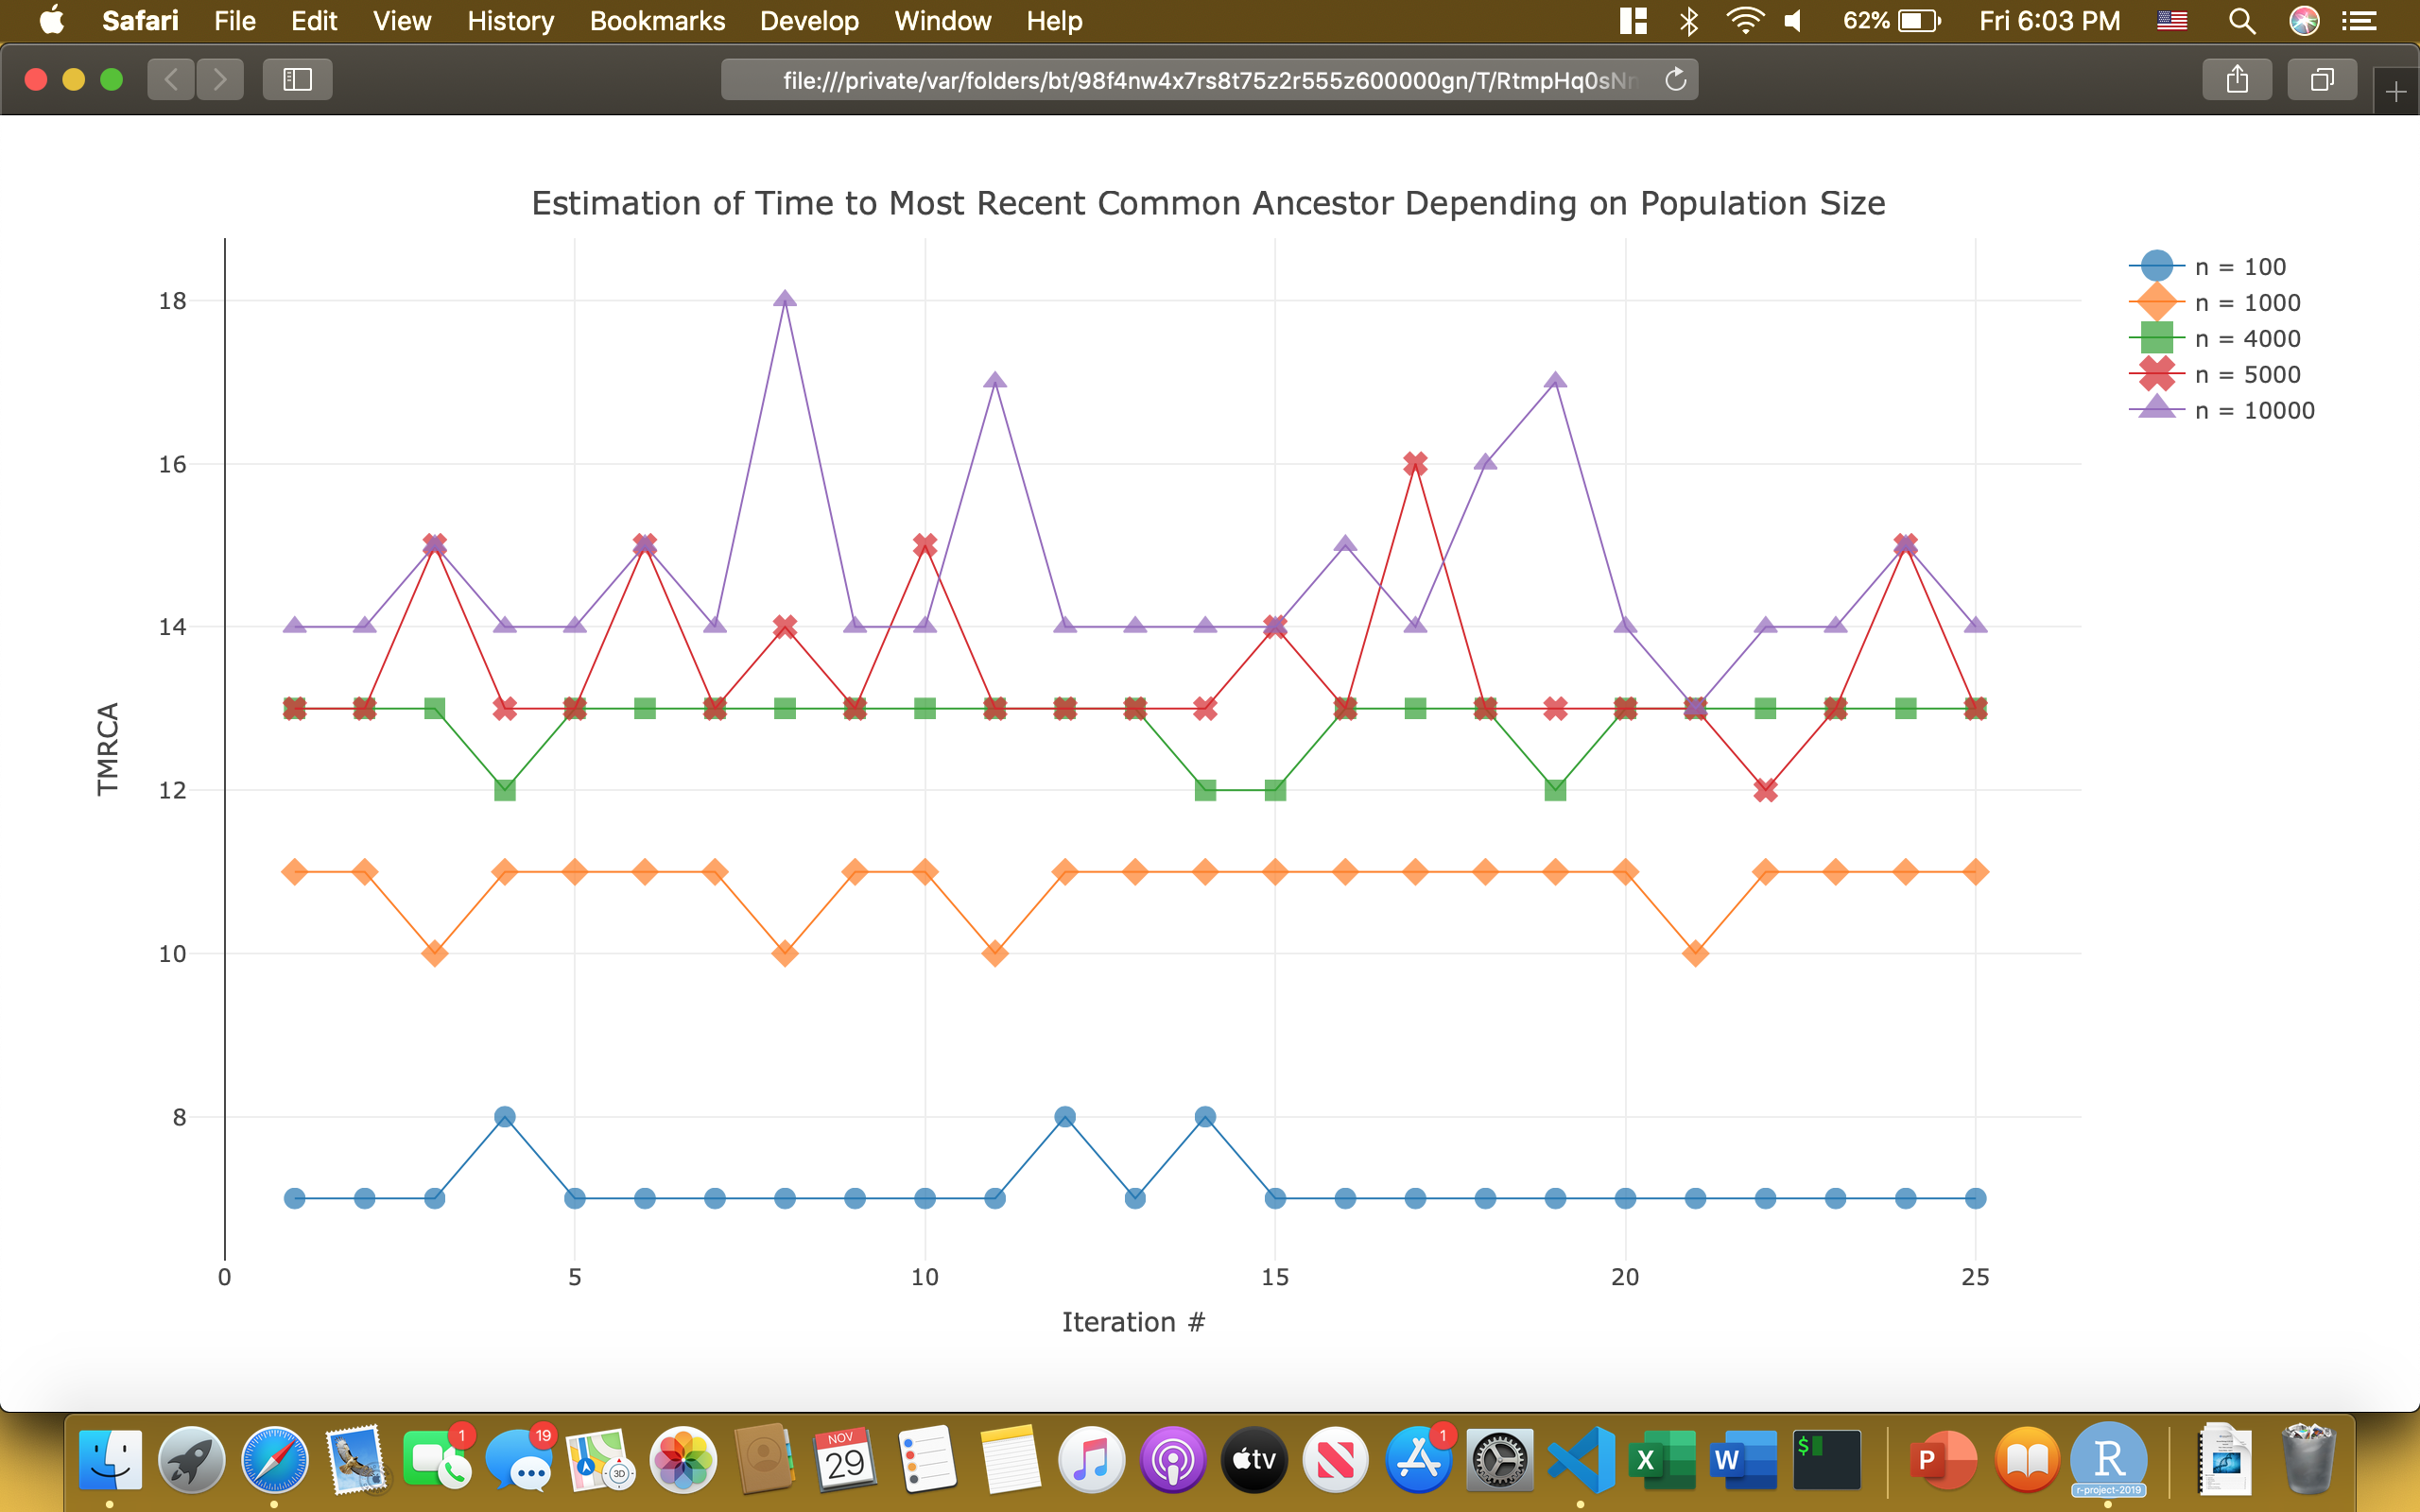The height and width of the screenshot is (1512, 2420).
Task: Click the n = 5000 red swatch
Action: (x=2156, y=375)
